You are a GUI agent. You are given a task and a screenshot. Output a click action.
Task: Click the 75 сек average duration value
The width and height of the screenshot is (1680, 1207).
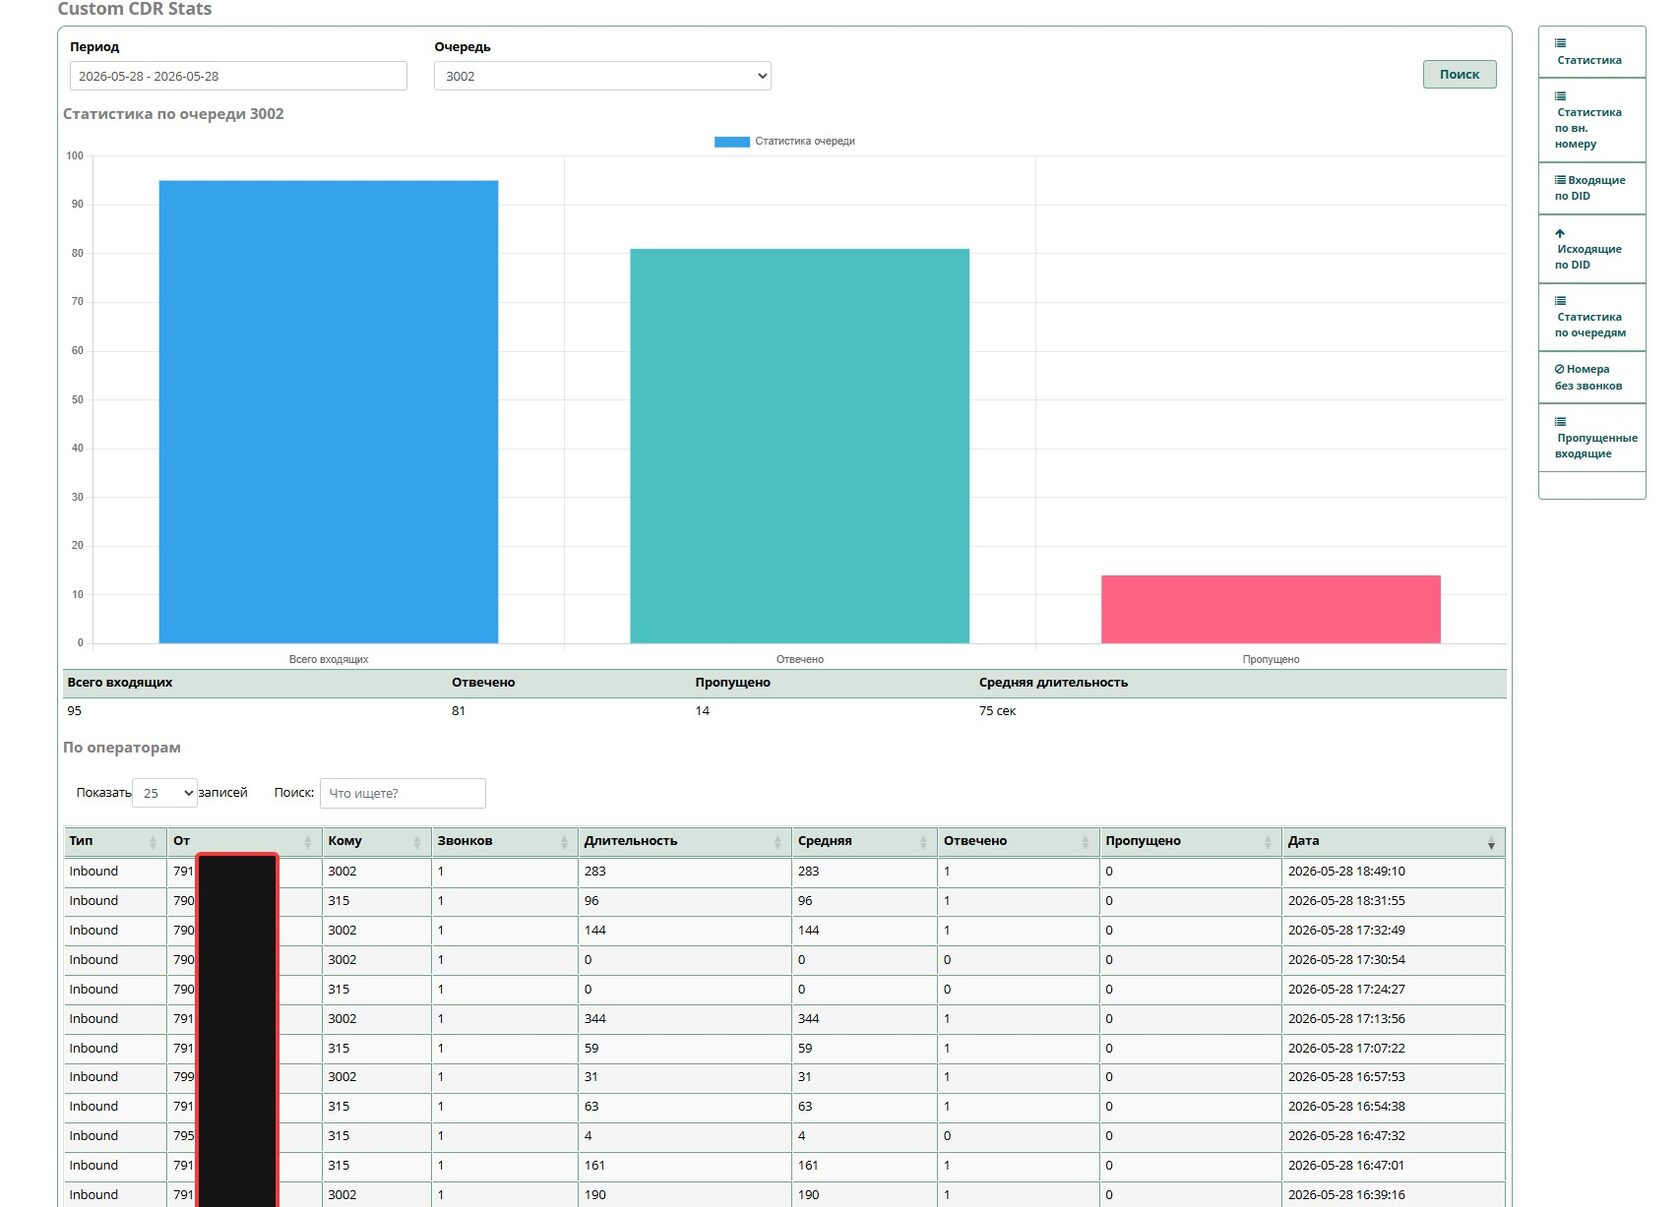[x=997, y=711]
